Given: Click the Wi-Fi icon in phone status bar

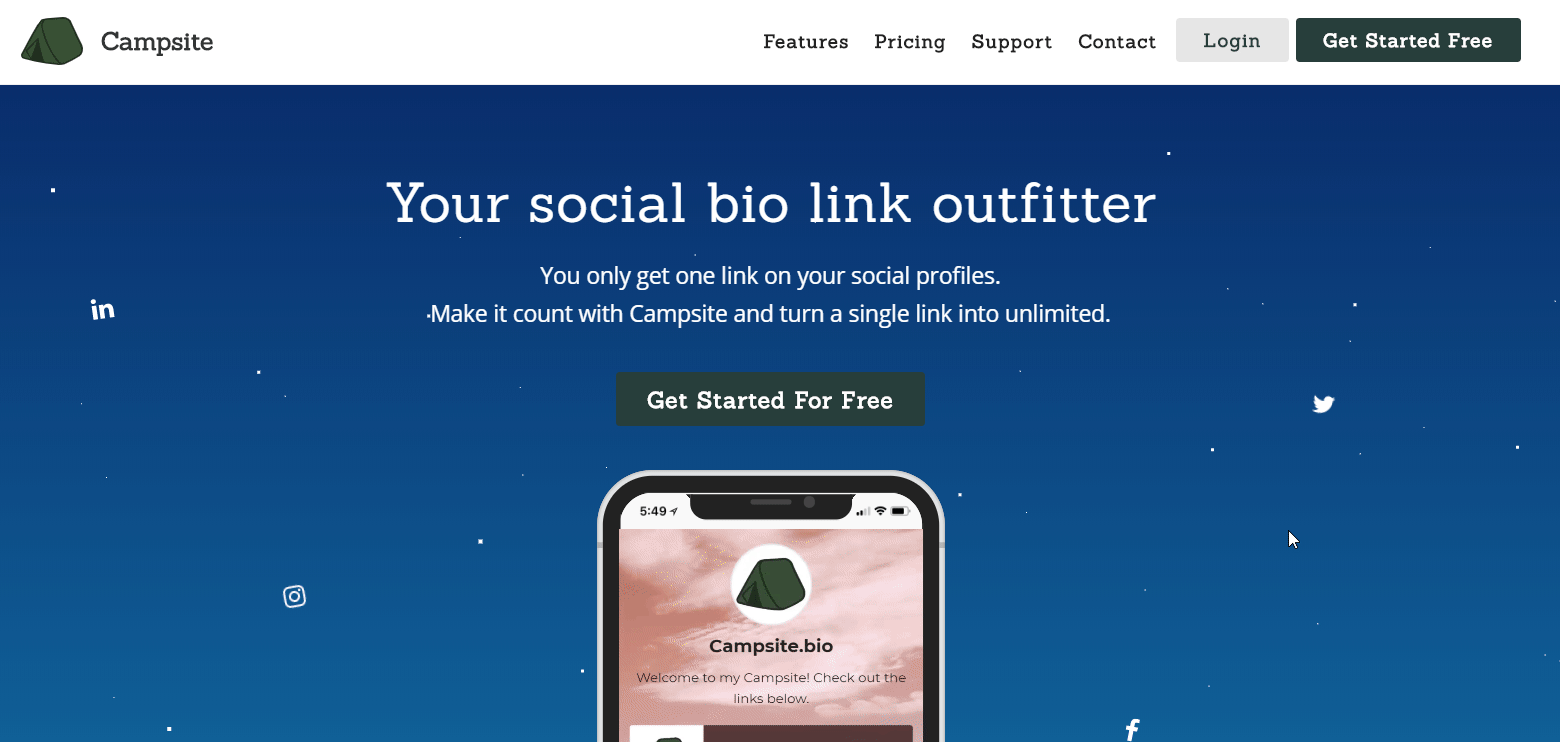Looking at the screenshot, I should tap(880, 511).
